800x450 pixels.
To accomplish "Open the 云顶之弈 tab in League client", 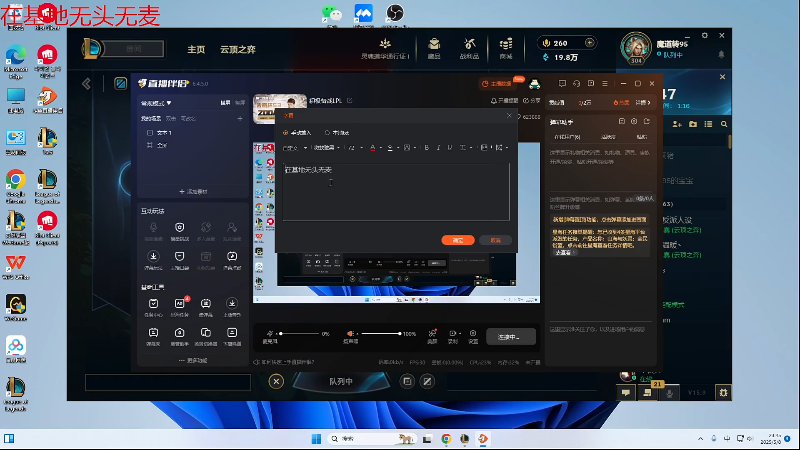I will [238, 49].
